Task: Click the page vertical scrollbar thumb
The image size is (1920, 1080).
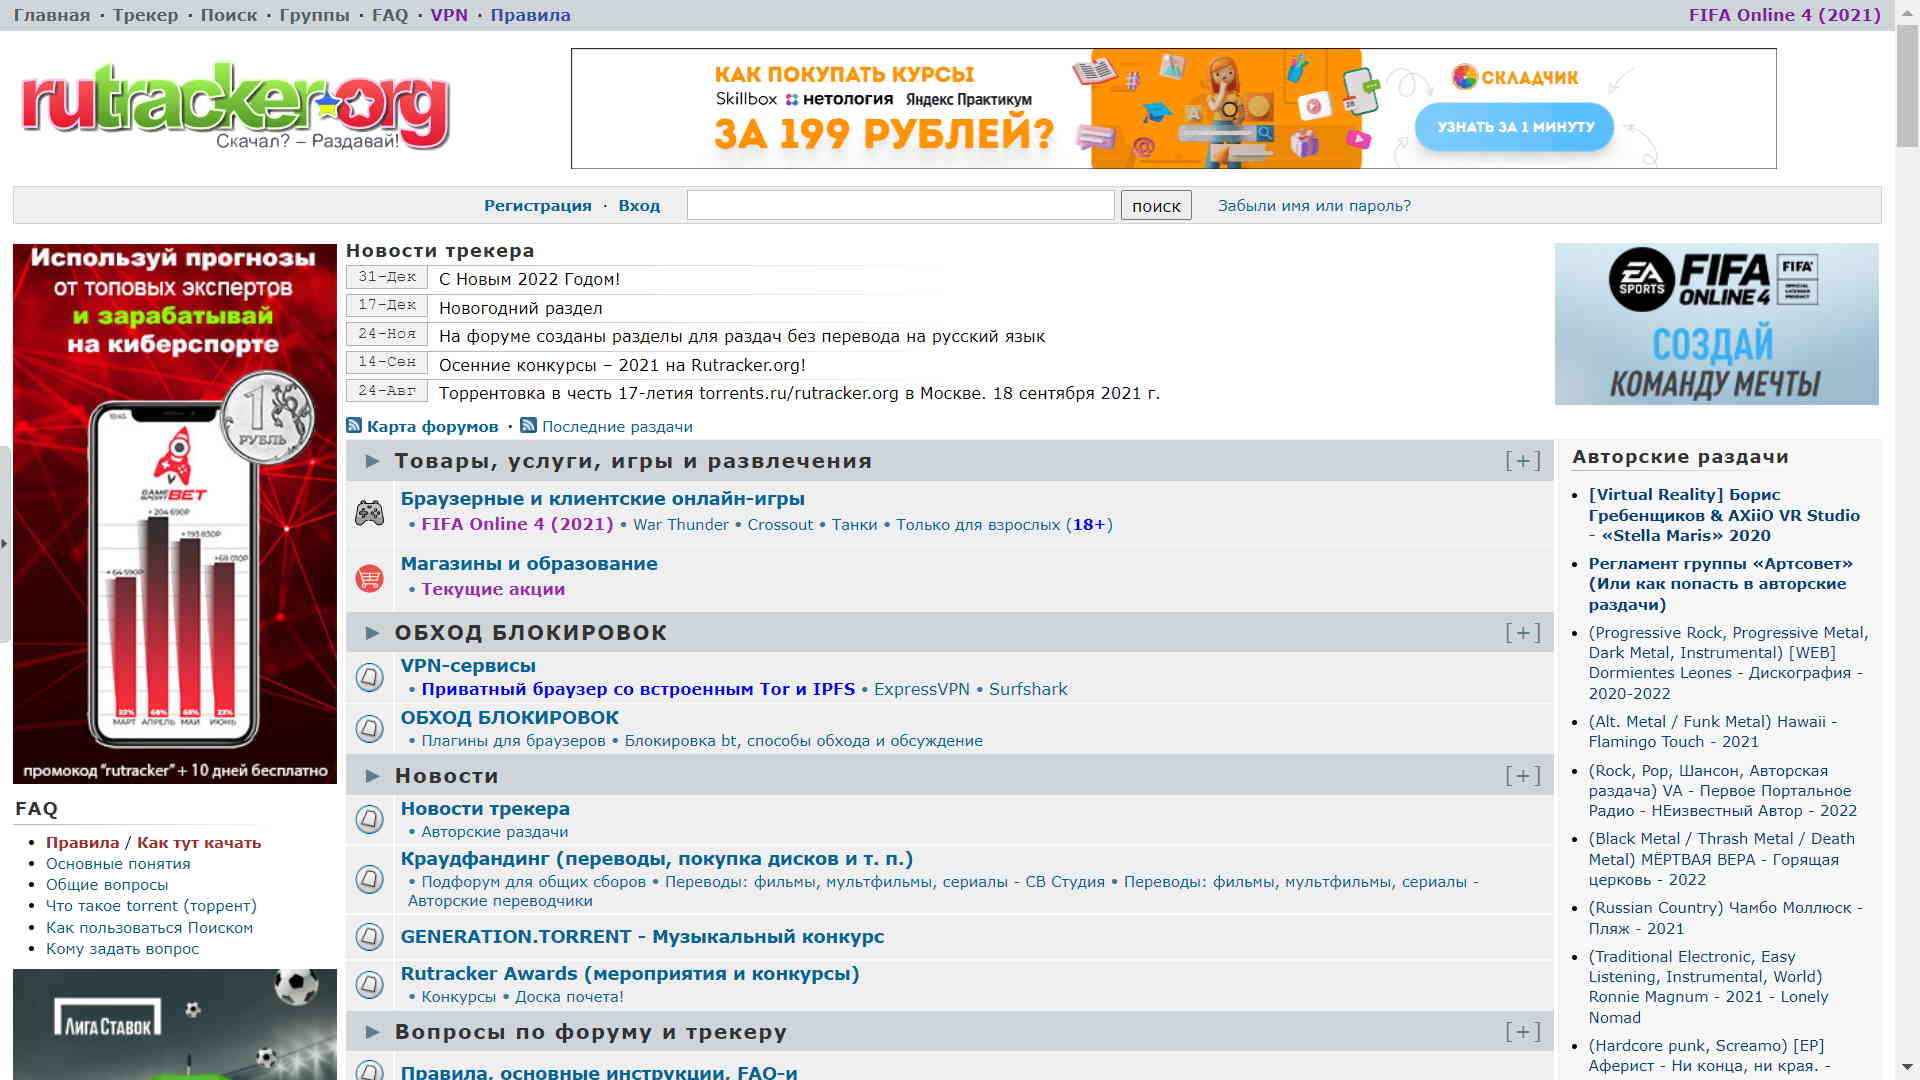Action: tap(1907, 86)
